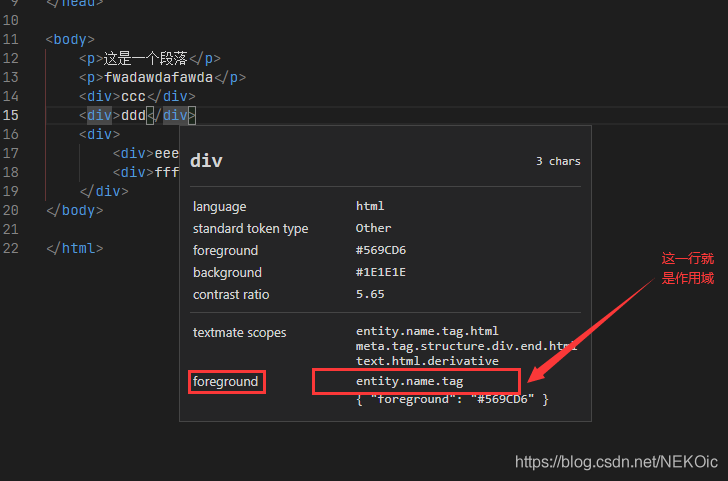Click the opening div tag on line 16

coord(99,135)
